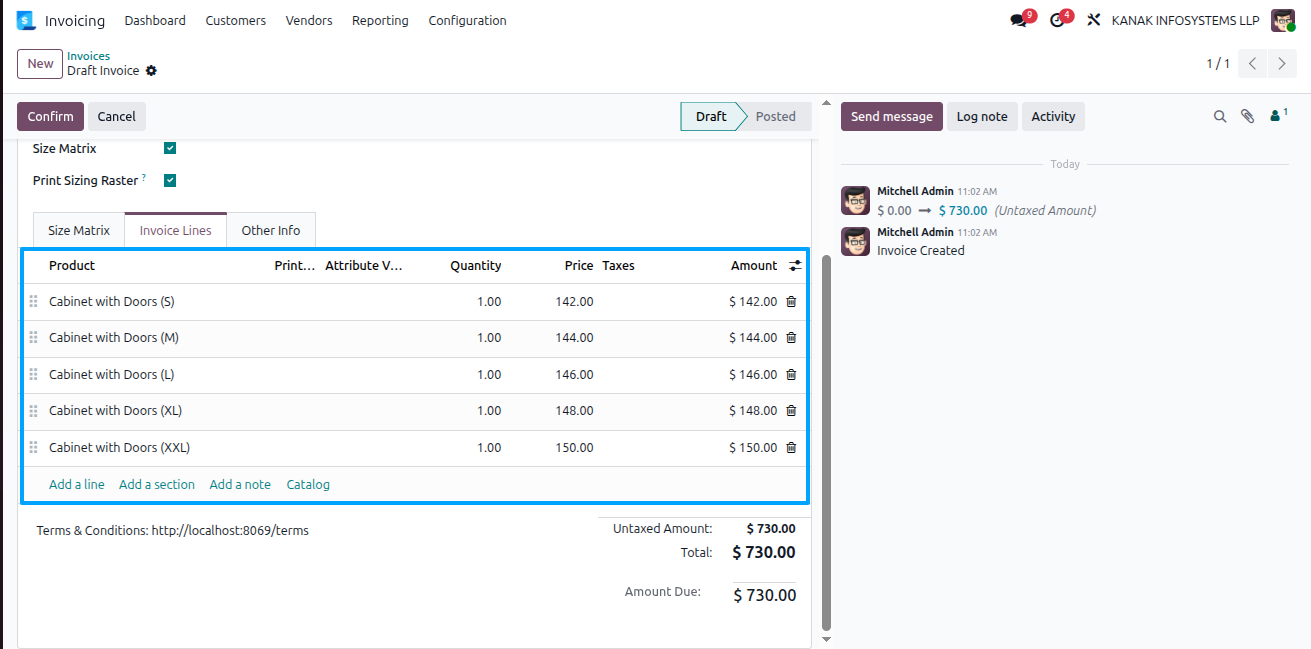Open the Customers menu
The width and height of the screenshot is (1311, 649).
pos(236,20)
